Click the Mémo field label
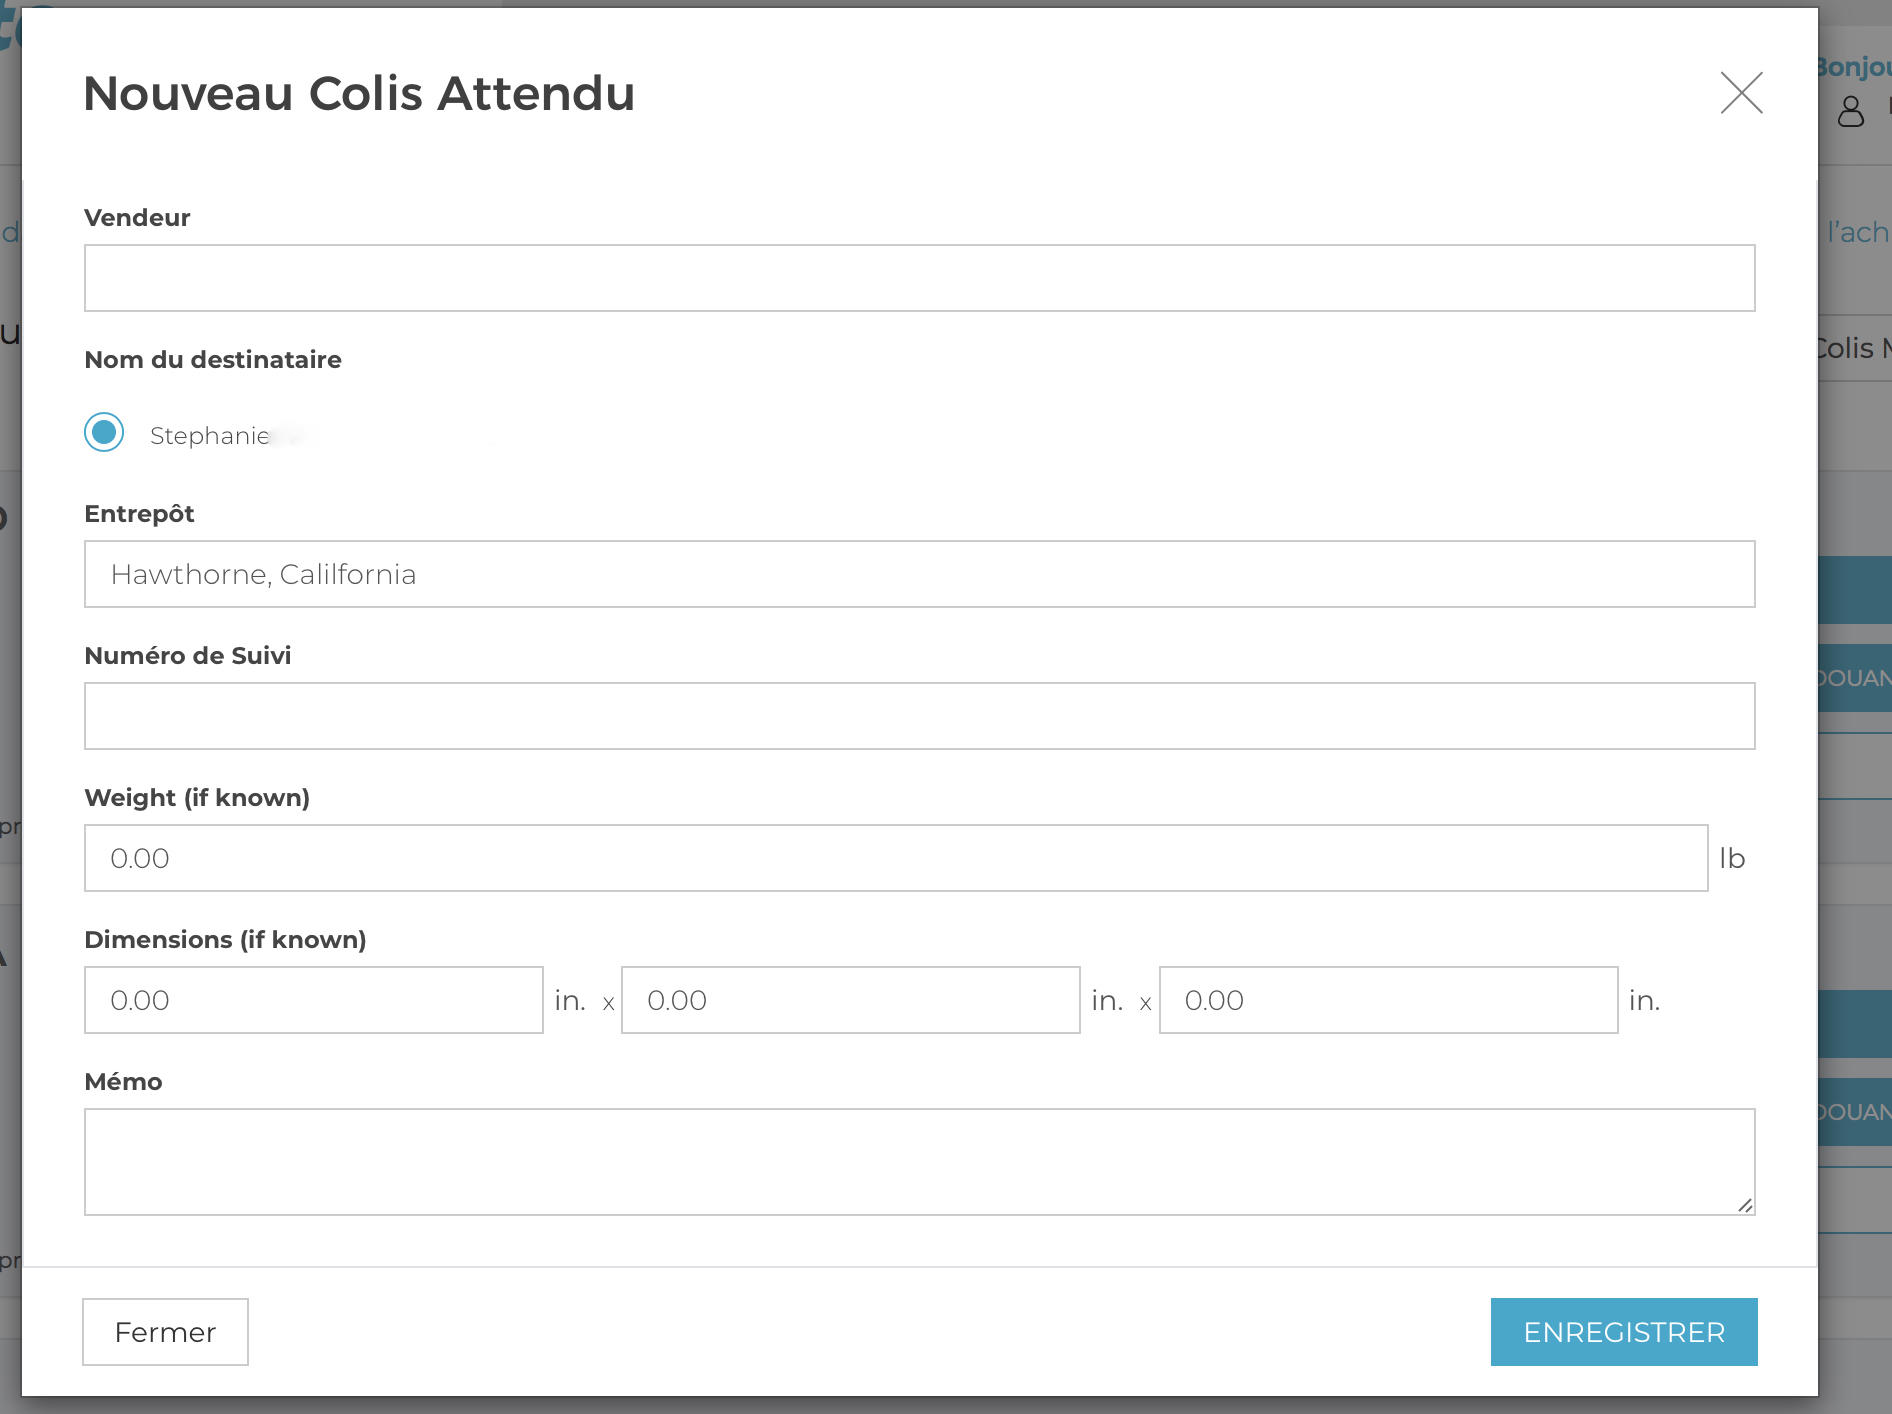The height and width of the screenshot is (1414, 1892). 123,1082
